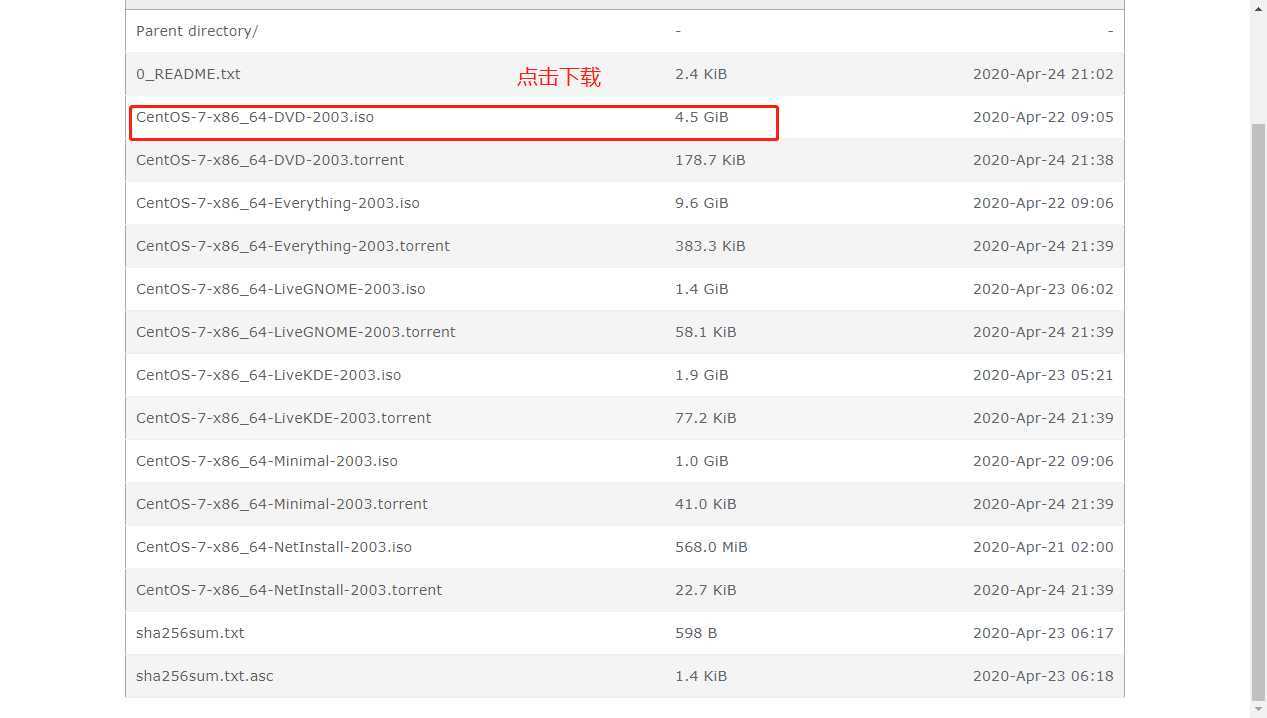Open the sha256sum.txt file

click(x=190, y=633)
